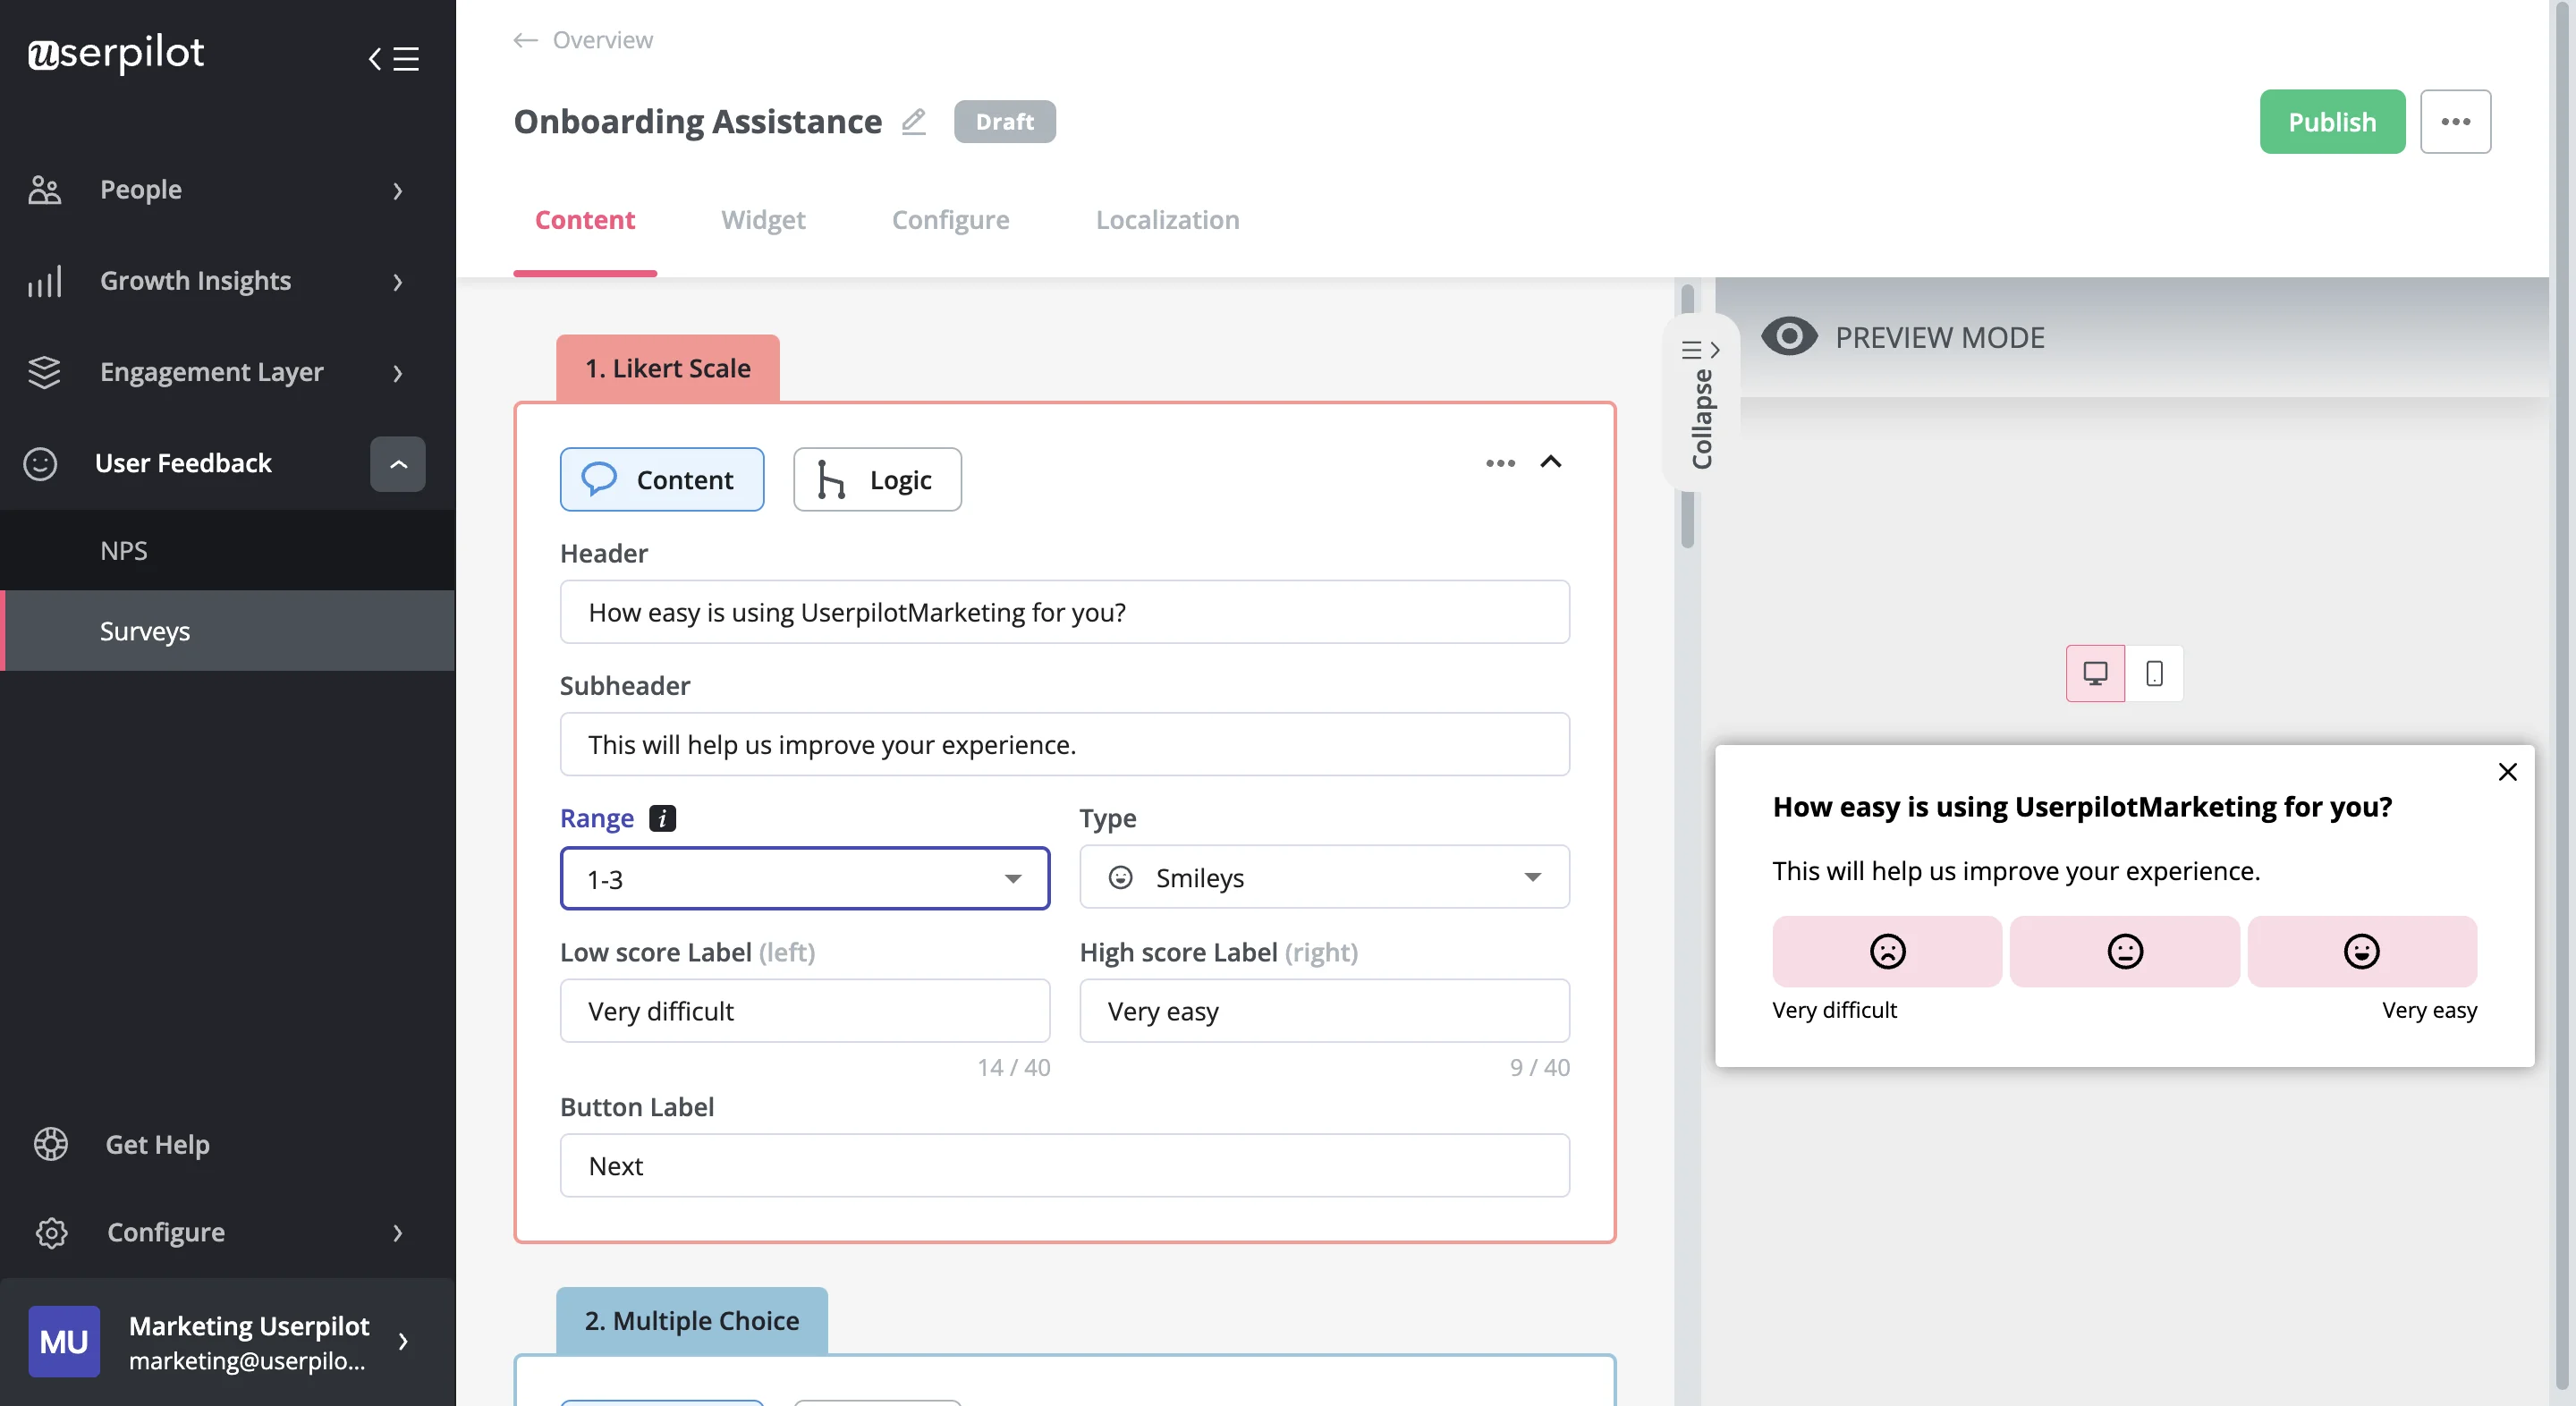Image resolution: width=2576 pixels, height=1406 pixels.
Task: Collapse the preview panel
Action: point(1701,404)
